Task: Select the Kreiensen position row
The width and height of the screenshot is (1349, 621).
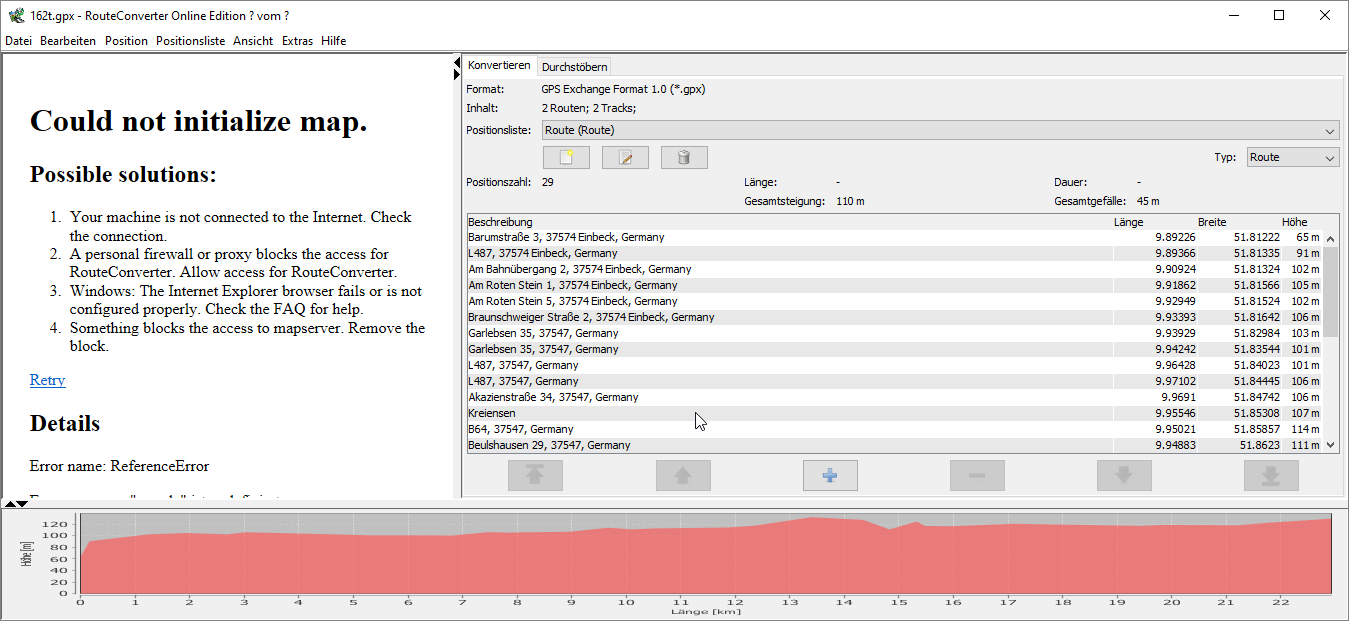Action: pyautogui.click(x=895, y=413)
